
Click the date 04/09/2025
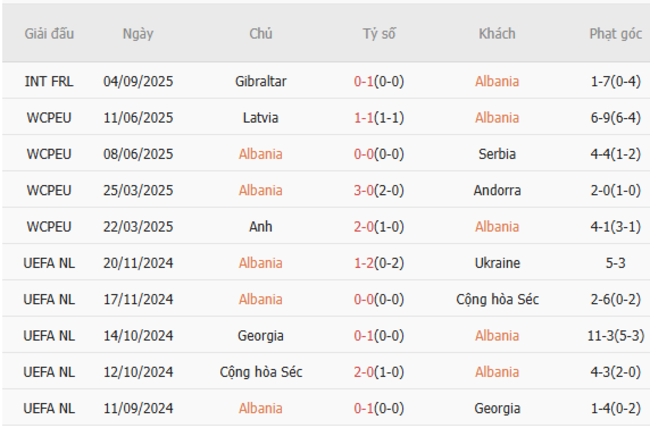click(x=138, y=81)
